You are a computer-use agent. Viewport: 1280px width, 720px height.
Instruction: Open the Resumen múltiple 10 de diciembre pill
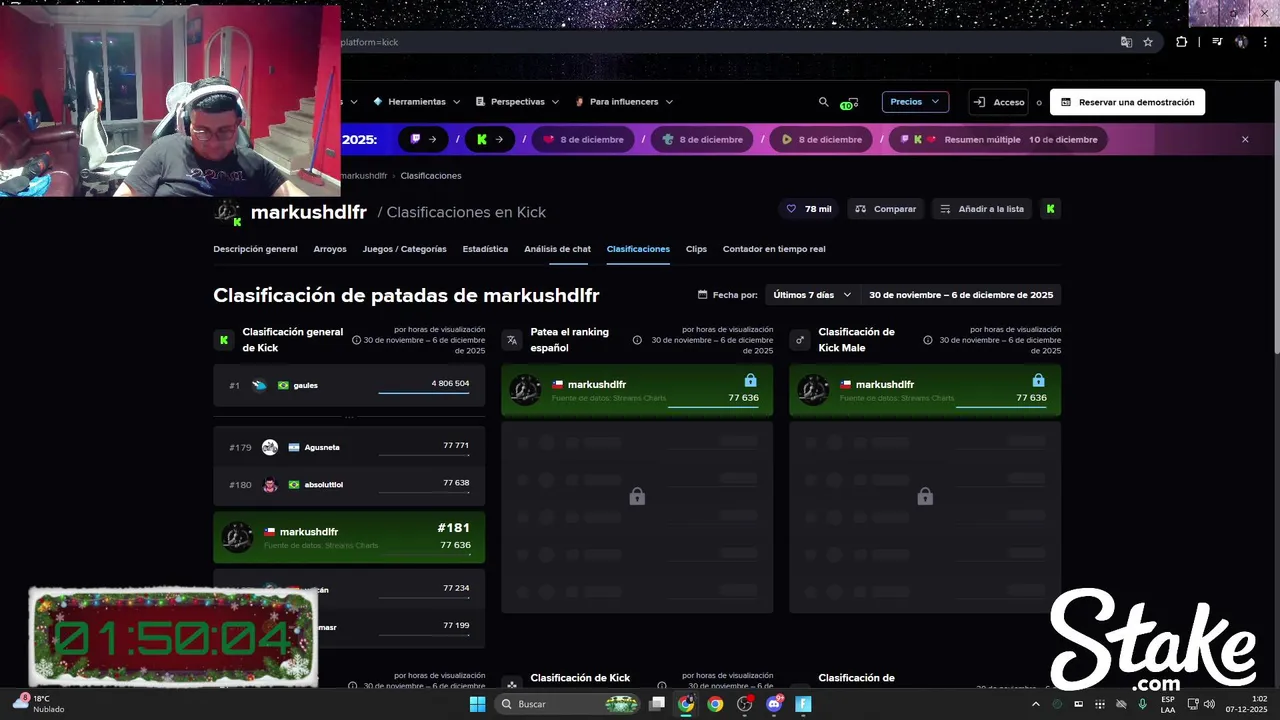(x=999, y=140)
